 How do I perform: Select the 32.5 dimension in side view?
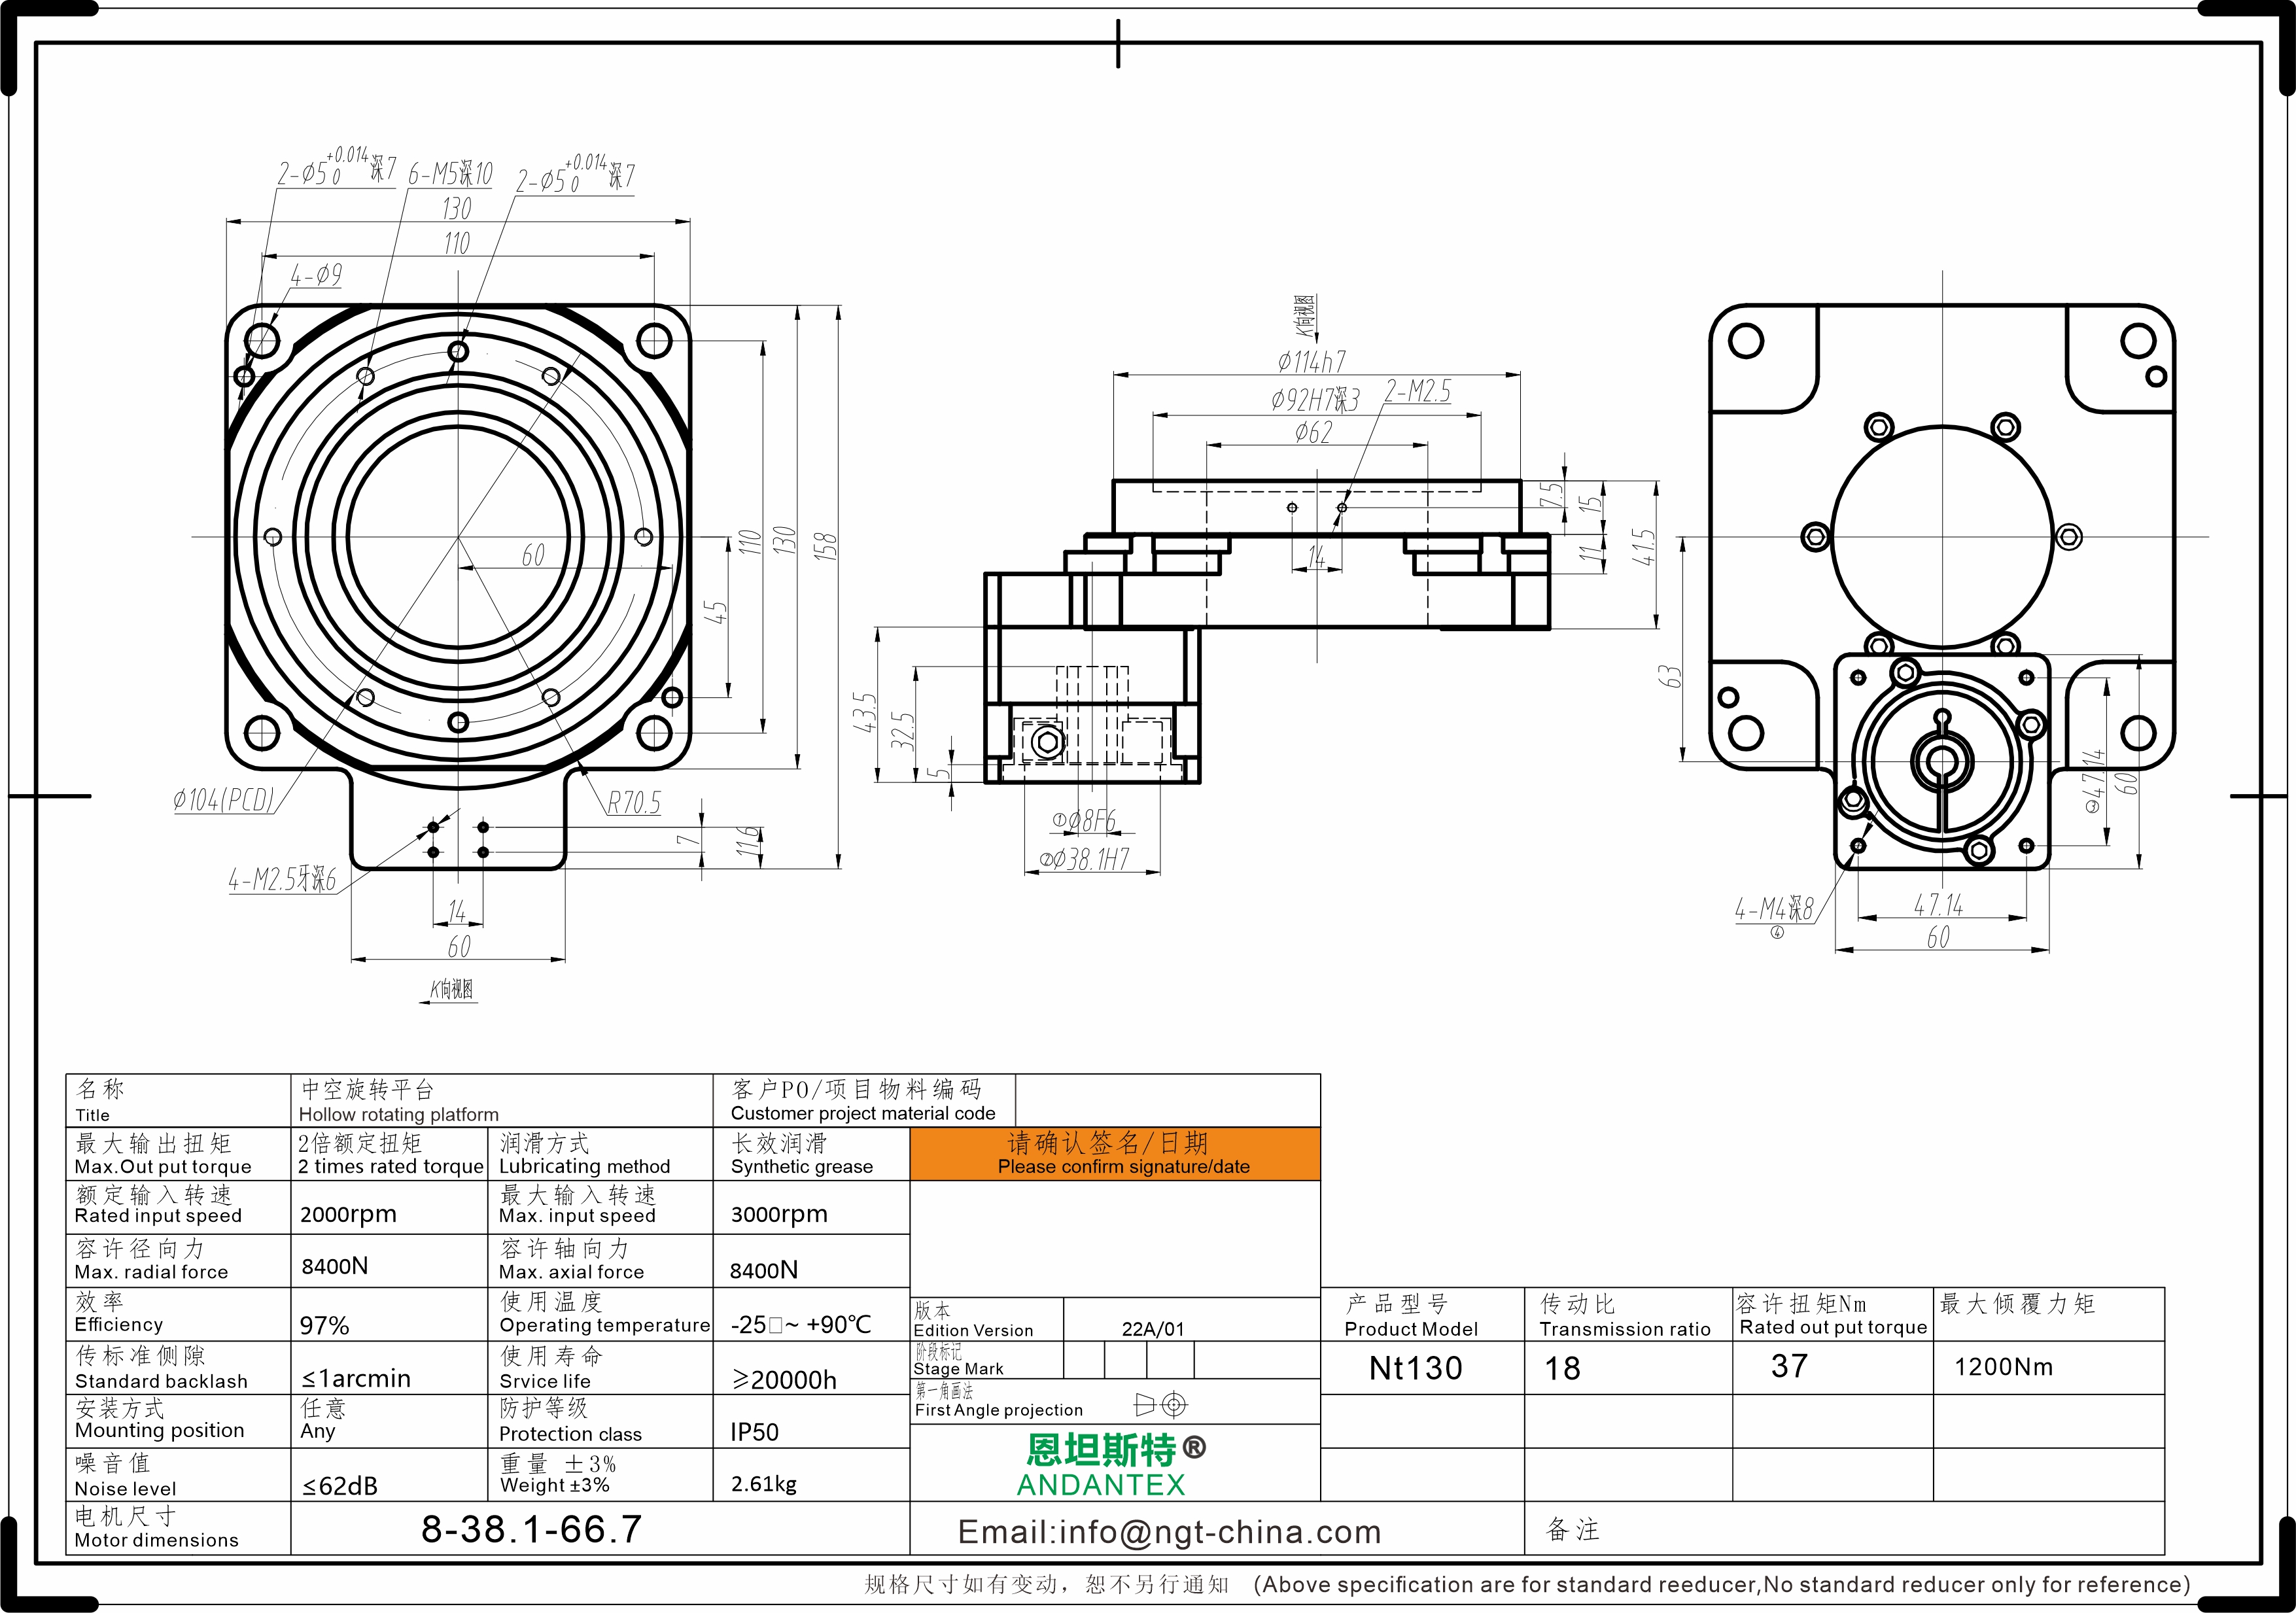902,731
